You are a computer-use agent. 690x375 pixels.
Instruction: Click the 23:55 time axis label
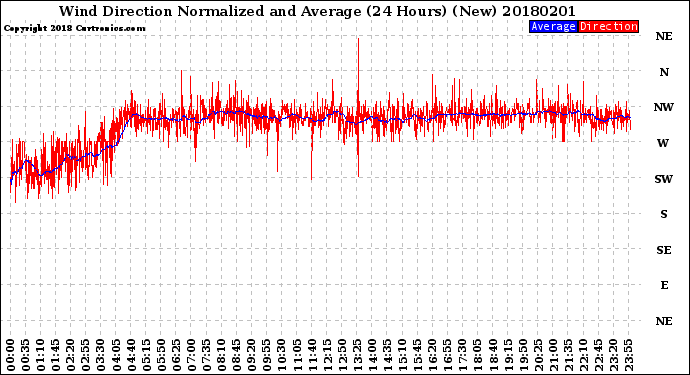[x=628, y=355]
